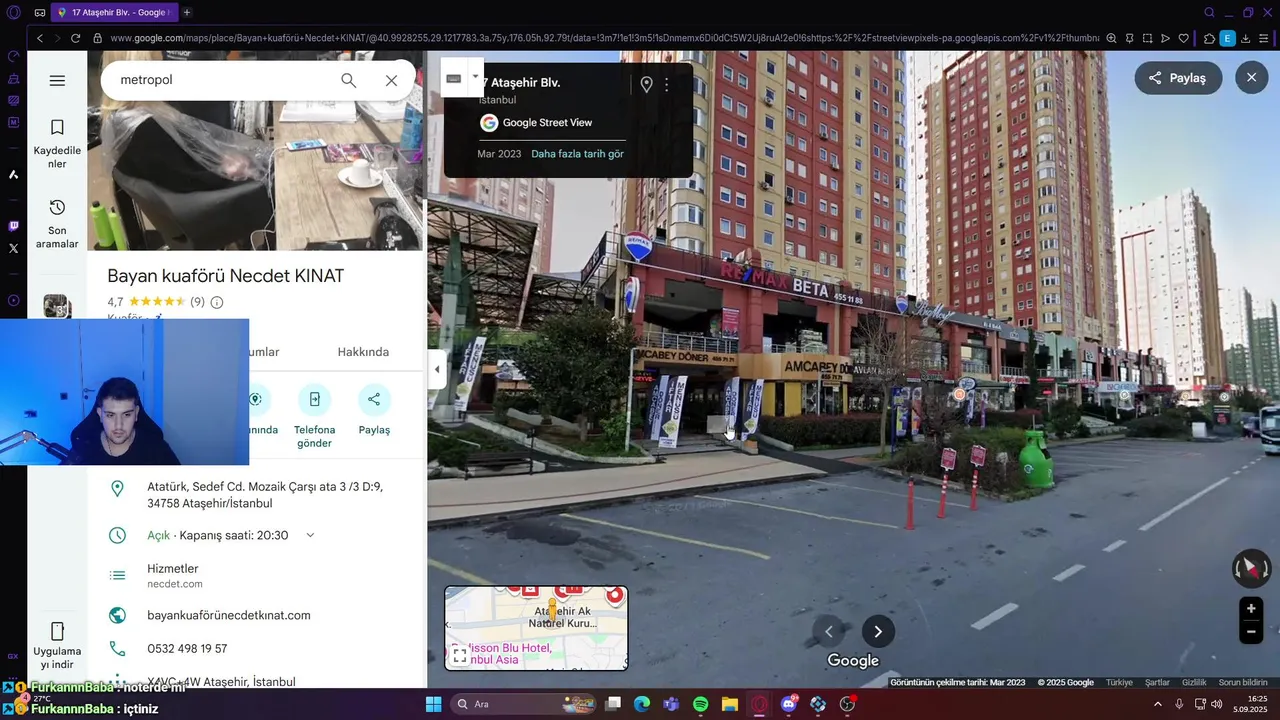Viewport: 1280px width, 720px height.
Task: Click Uygulamayı indir button
Action: pyautogui.click(x=57, y=646)
